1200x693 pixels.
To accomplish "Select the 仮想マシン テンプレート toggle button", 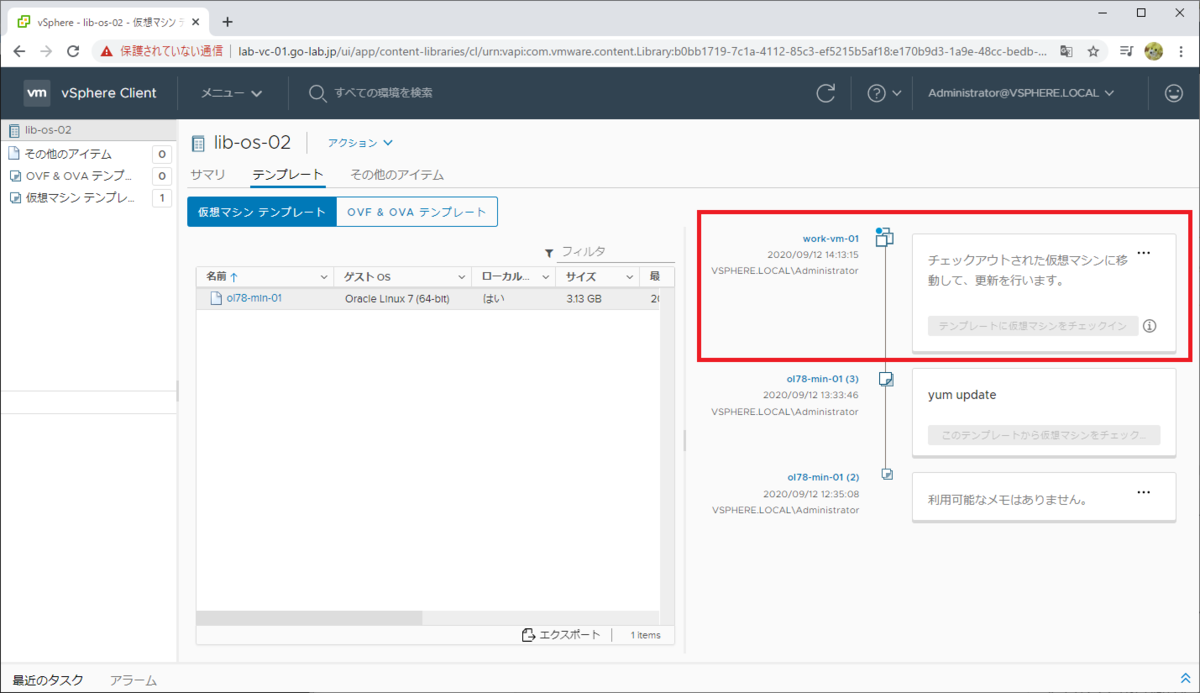I will point(262,212).
